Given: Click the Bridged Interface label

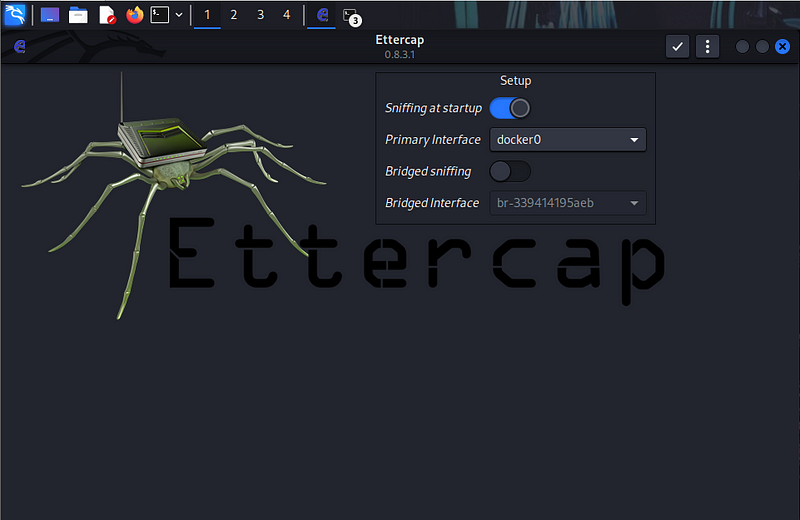Looking at the screenshot, I should (x=432, y=203).
